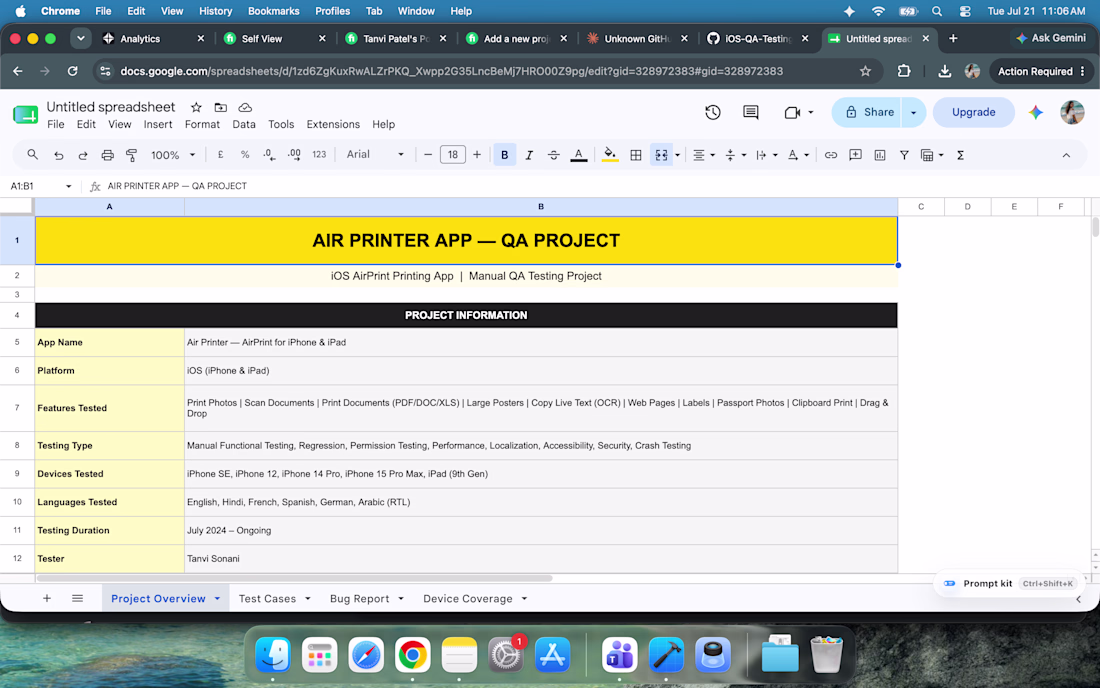Insert a comment from toolbar
This screenshot has height=688, width=1100.
(x=855, y=155)
